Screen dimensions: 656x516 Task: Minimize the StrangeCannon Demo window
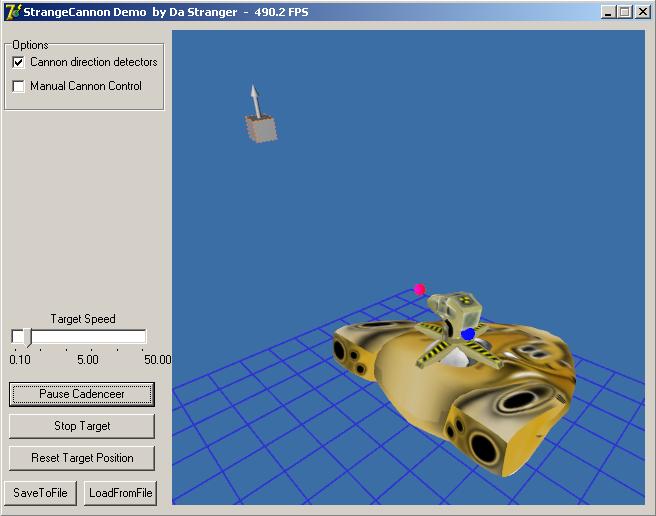[609, 12]
